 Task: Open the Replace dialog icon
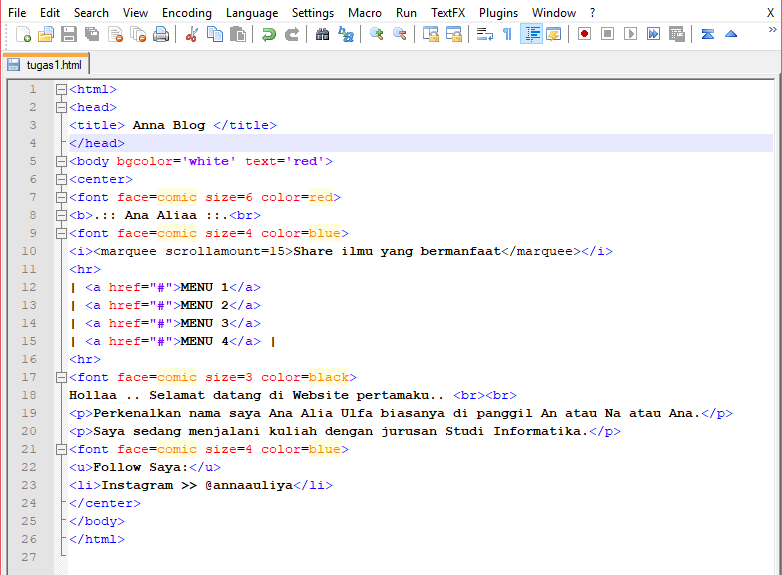(x=346, y=34)
